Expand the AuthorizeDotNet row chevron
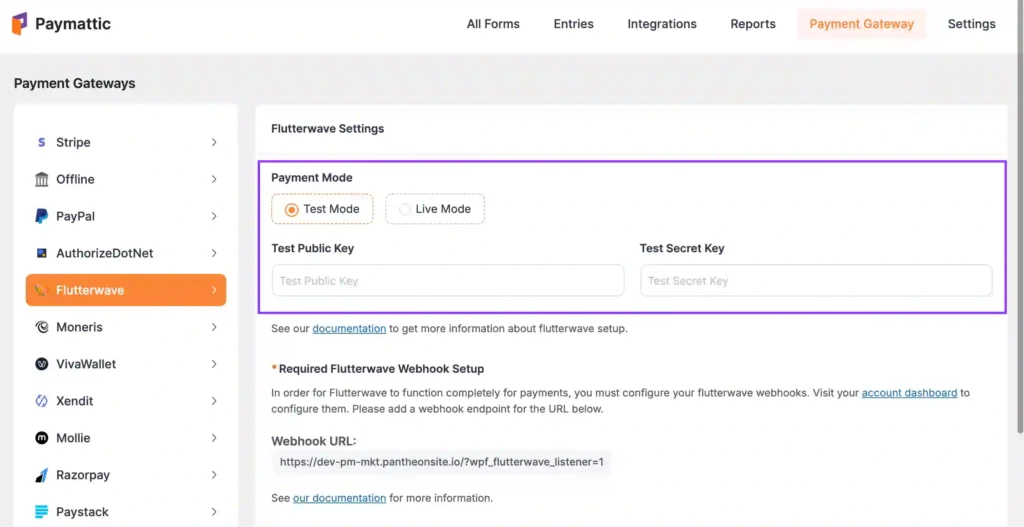1024x527 pixels. (x=214, y=253)
